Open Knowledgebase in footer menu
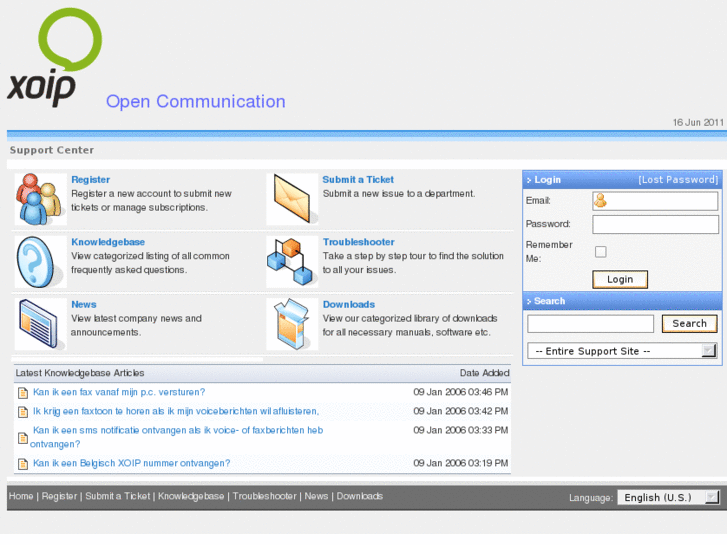 pyautogui.click(x=191, y=496)
